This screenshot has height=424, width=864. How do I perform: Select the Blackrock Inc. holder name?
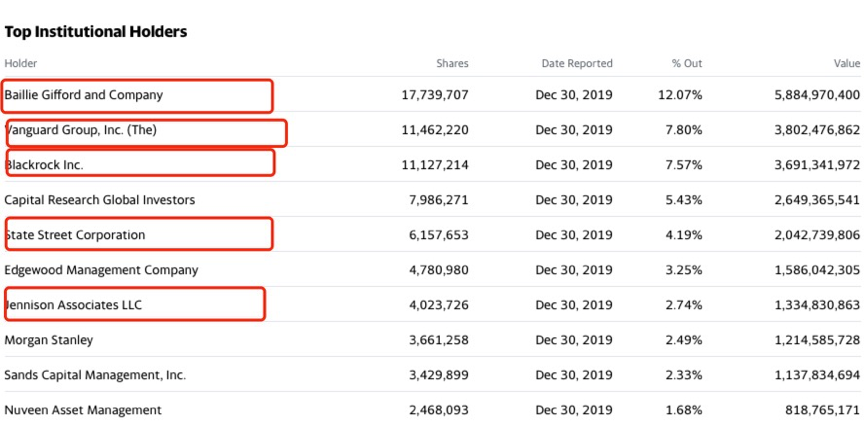click(x=45, y=165)
